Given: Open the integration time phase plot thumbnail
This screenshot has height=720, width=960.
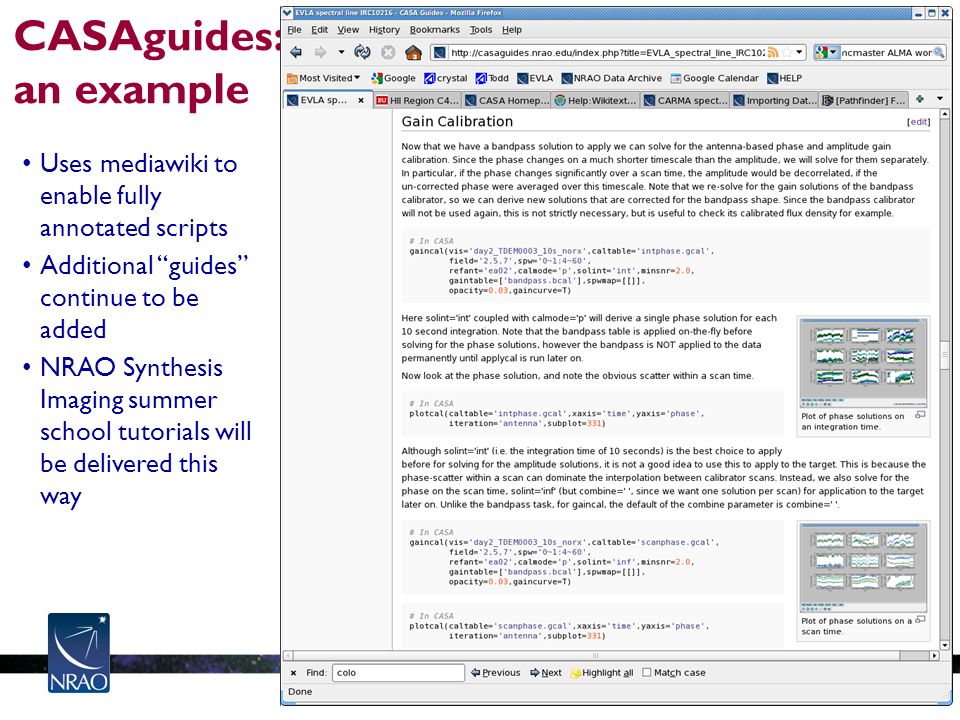Looking at the screenshot, I should point(863,363).
